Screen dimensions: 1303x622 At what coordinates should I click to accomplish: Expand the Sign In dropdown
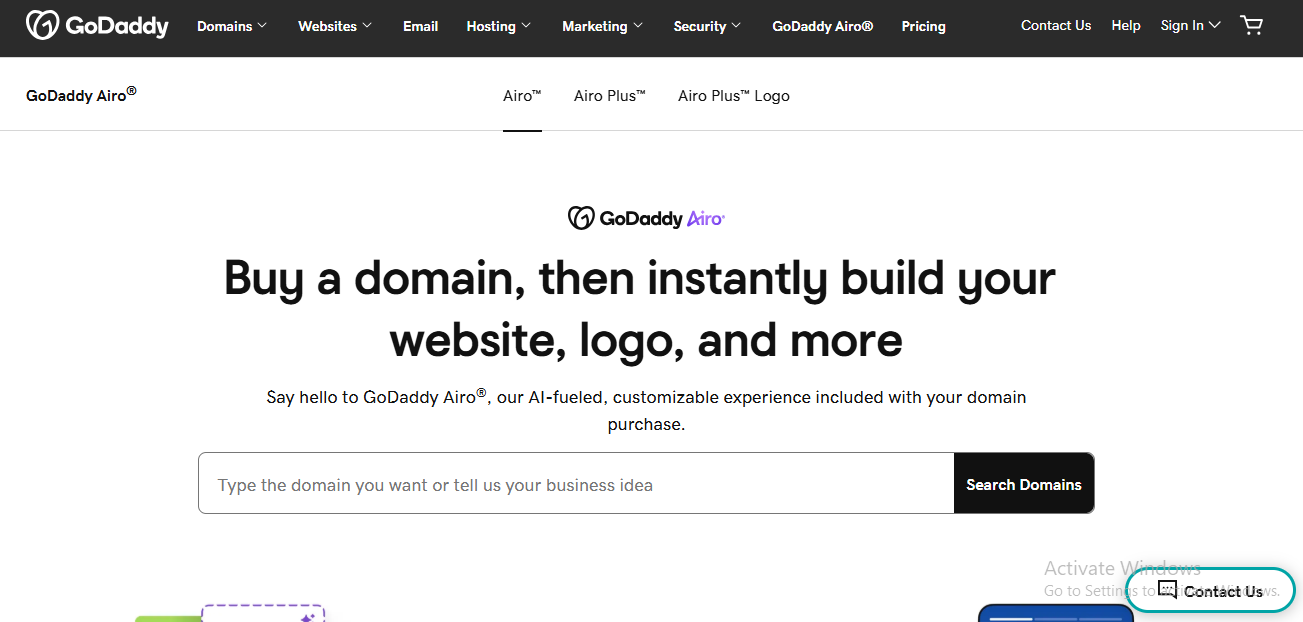(1190, 26)
